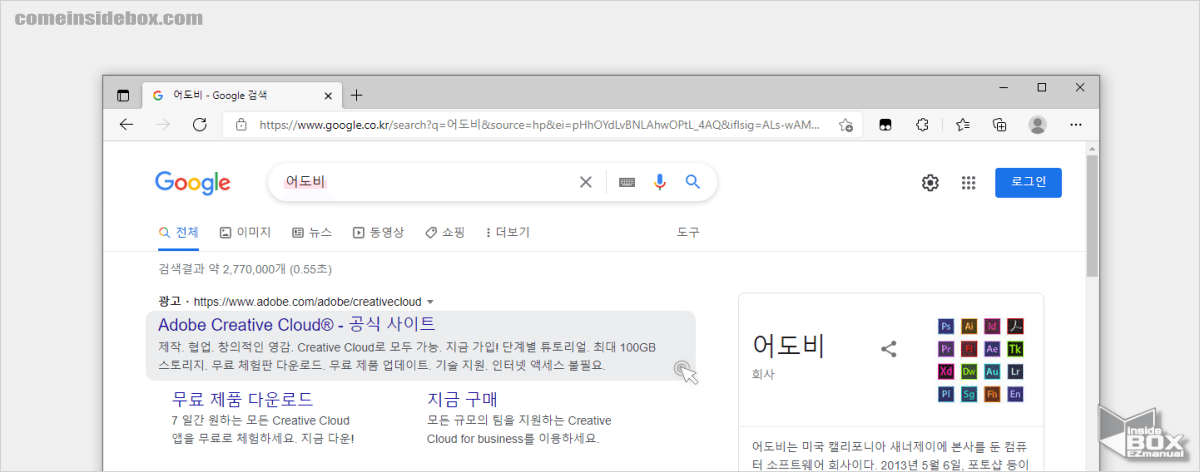Screen dimensions: 1200x472
Task: Open the on-screen keyboard input tool
Action: 627,182
